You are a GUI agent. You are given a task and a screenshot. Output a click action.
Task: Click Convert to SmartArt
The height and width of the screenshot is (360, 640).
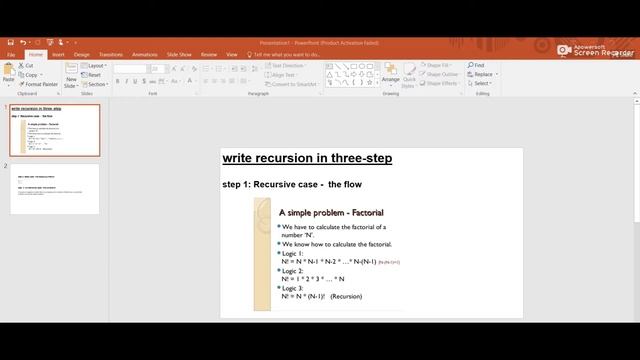[x=291, y=84]
